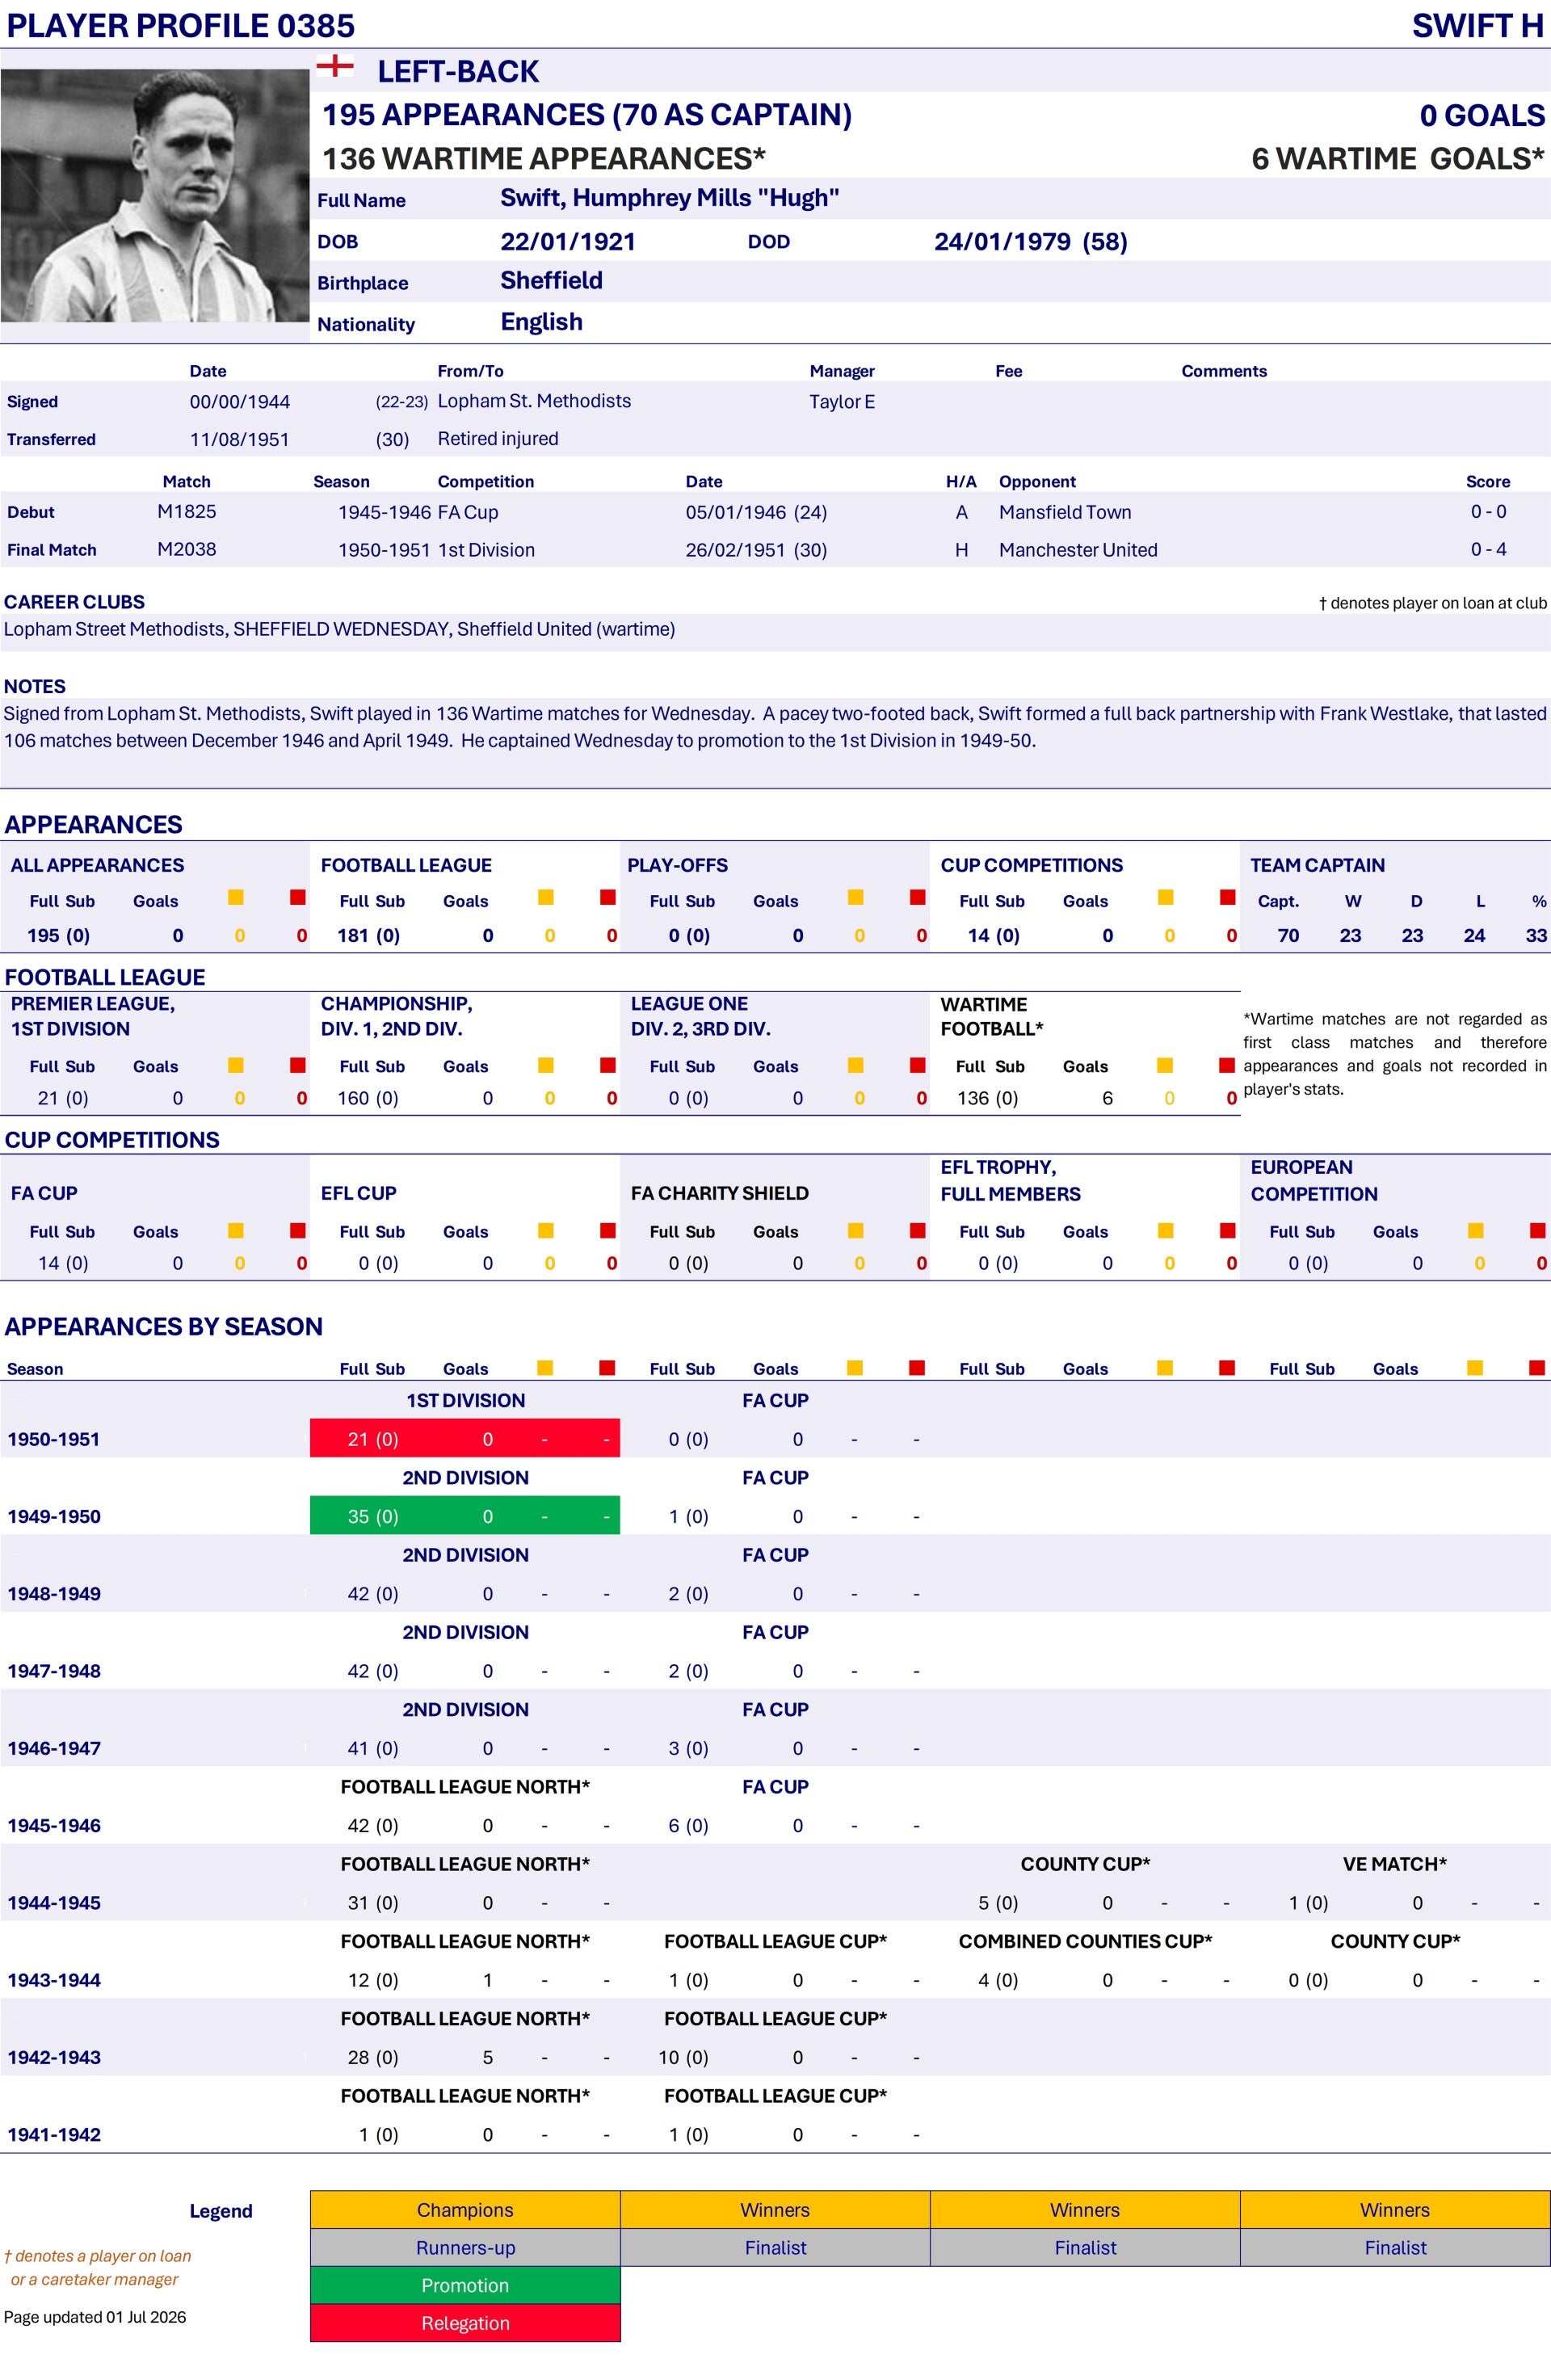Click the Manchester United opponent entry

(1078, 549)
